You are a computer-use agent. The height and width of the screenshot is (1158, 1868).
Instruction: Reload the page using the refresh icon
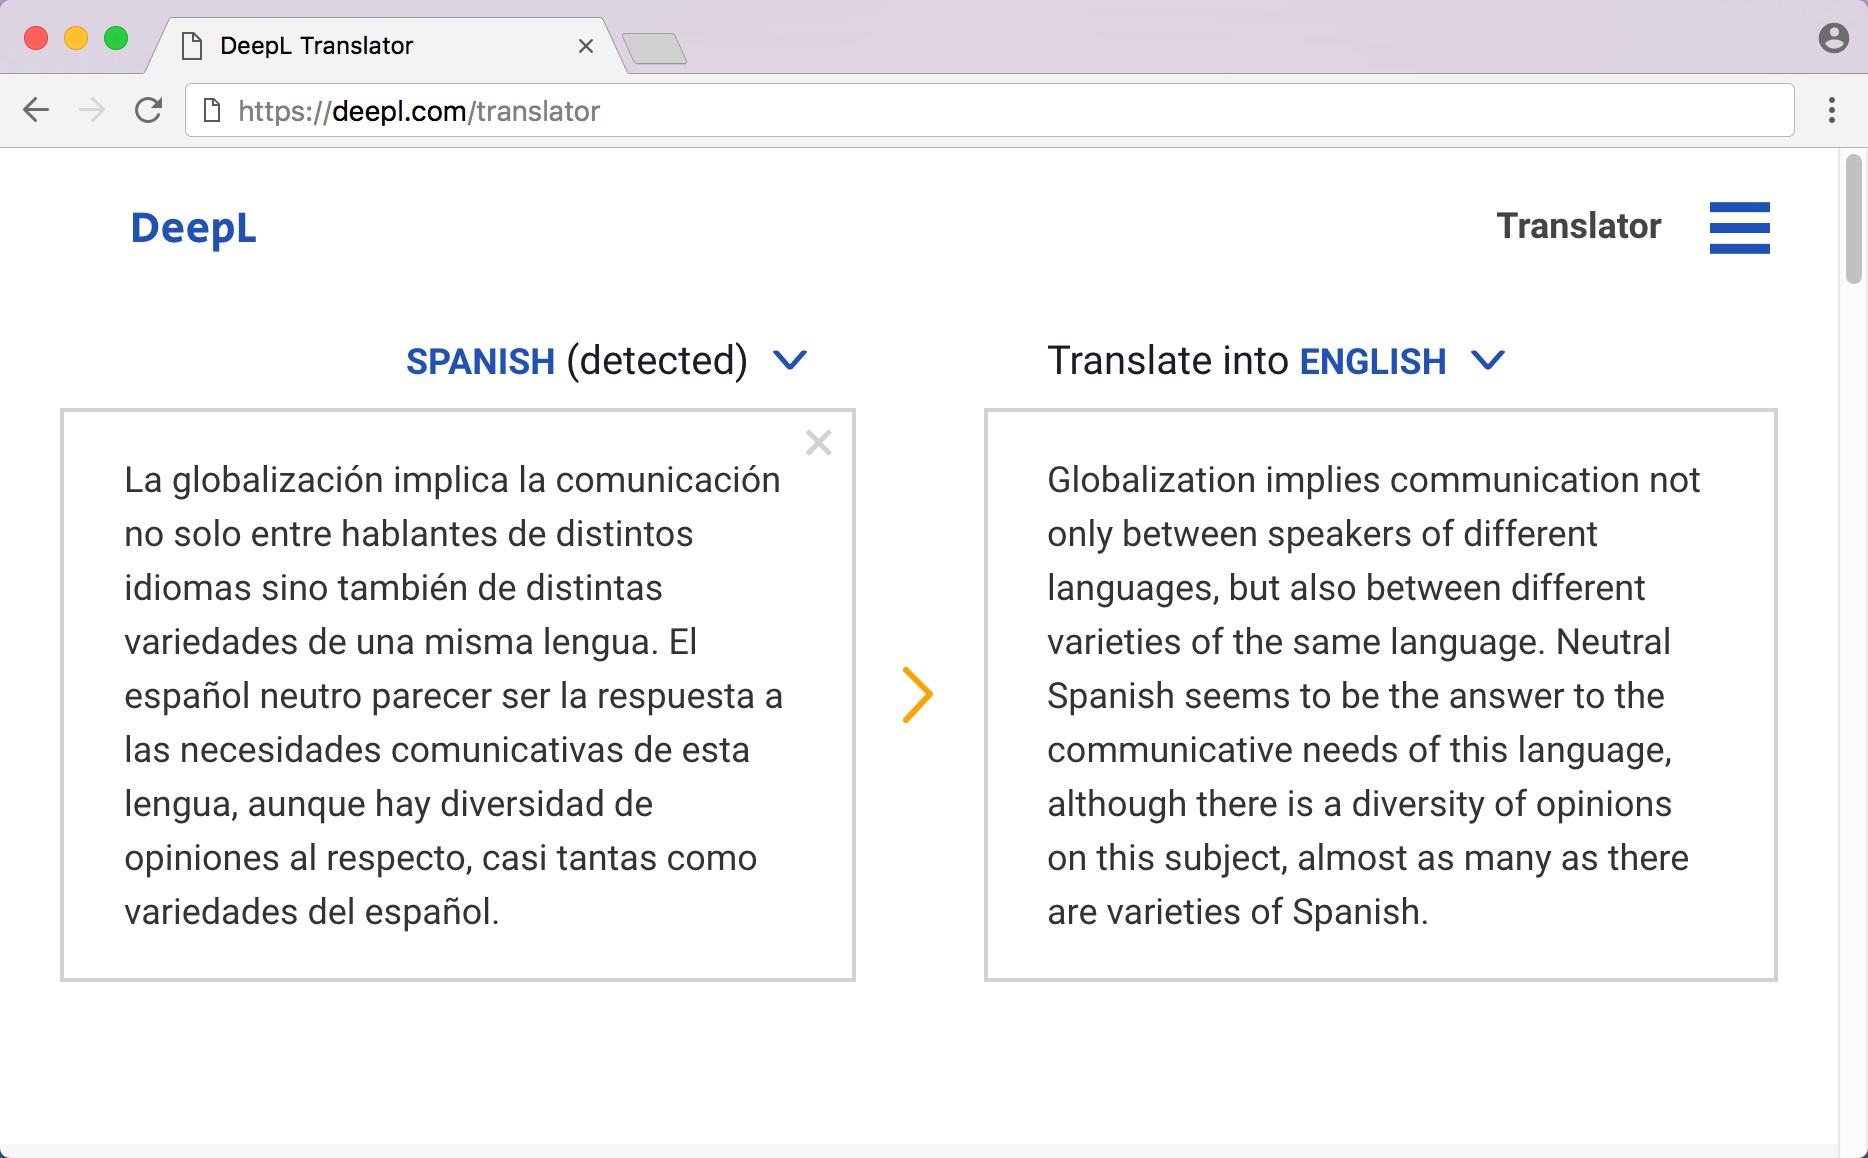[x=148, y=111]
